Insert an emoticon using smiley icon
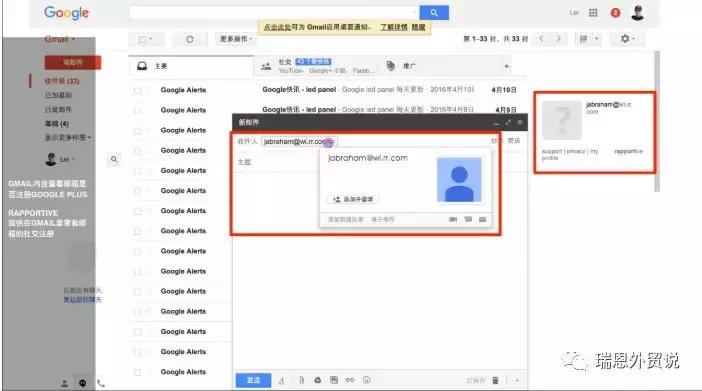Screen dimensions: 702x391 tap(367, 380)
